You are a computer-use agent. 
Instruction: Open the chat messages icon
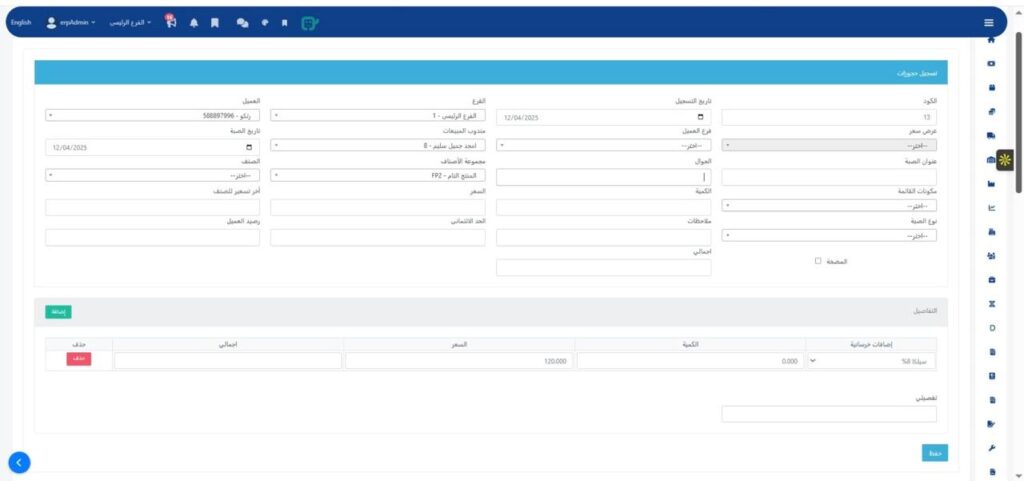click(x=242, y=22)
